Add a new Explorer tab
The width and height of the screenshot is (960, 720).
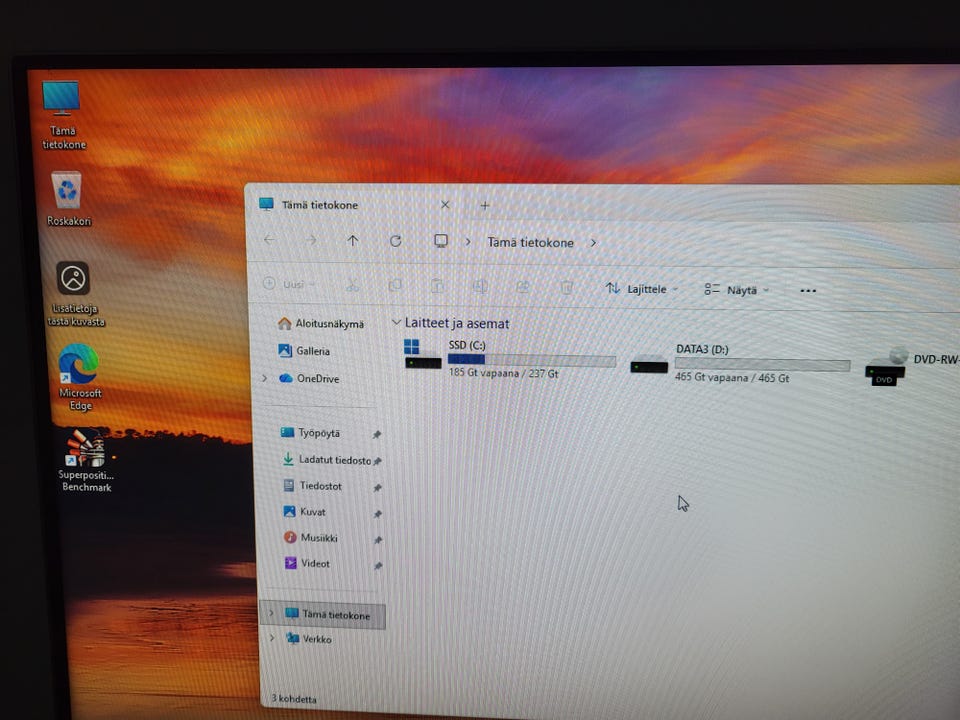(x=485, y=206)
